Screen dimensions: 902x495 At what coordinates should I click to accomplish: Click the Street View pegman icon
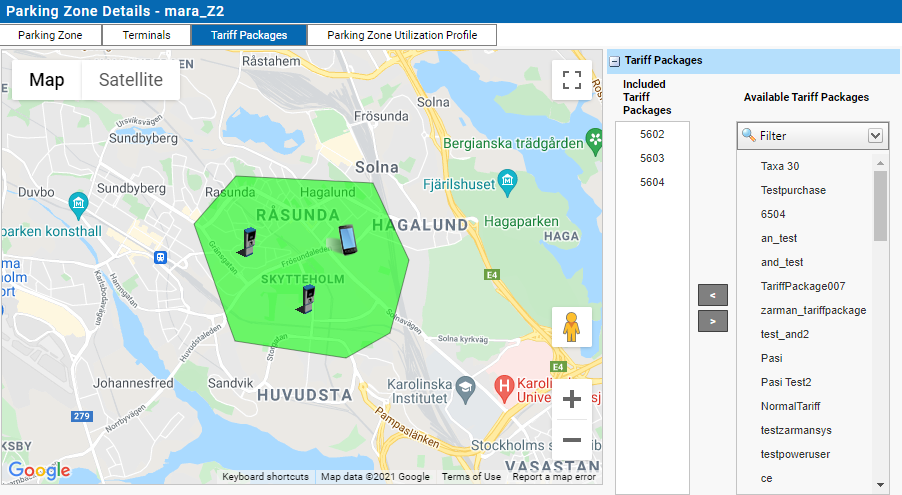[x=571, y=327]
